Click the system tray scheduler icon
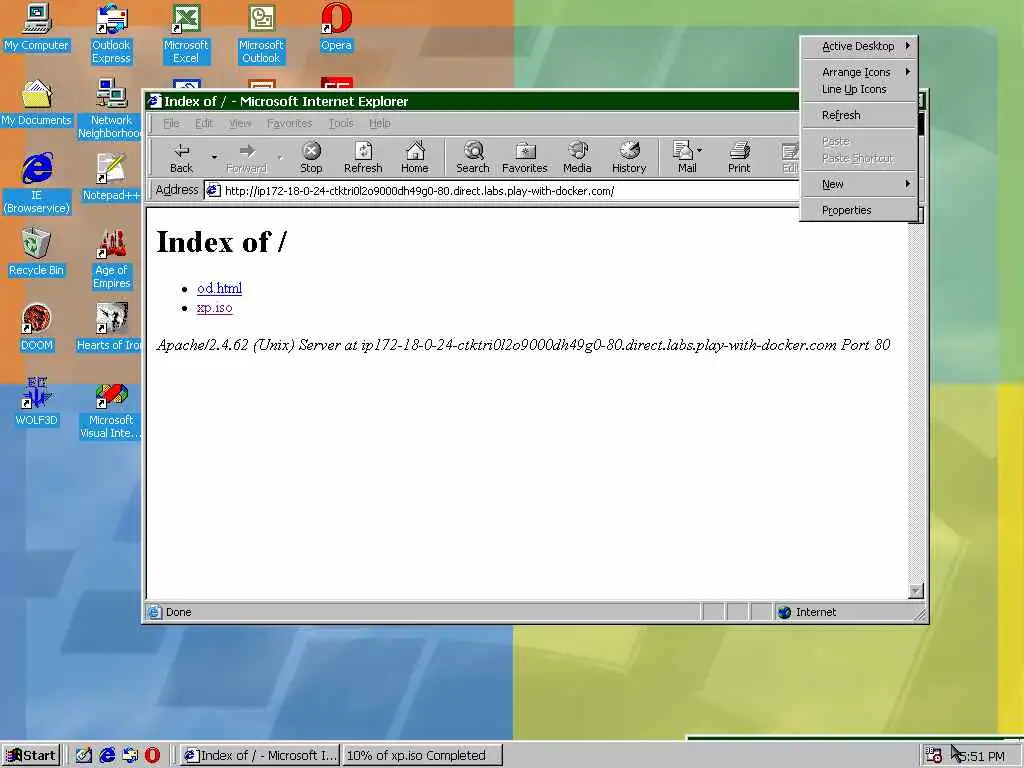This screenshot has width=1024, height=768. click(935, 756)
